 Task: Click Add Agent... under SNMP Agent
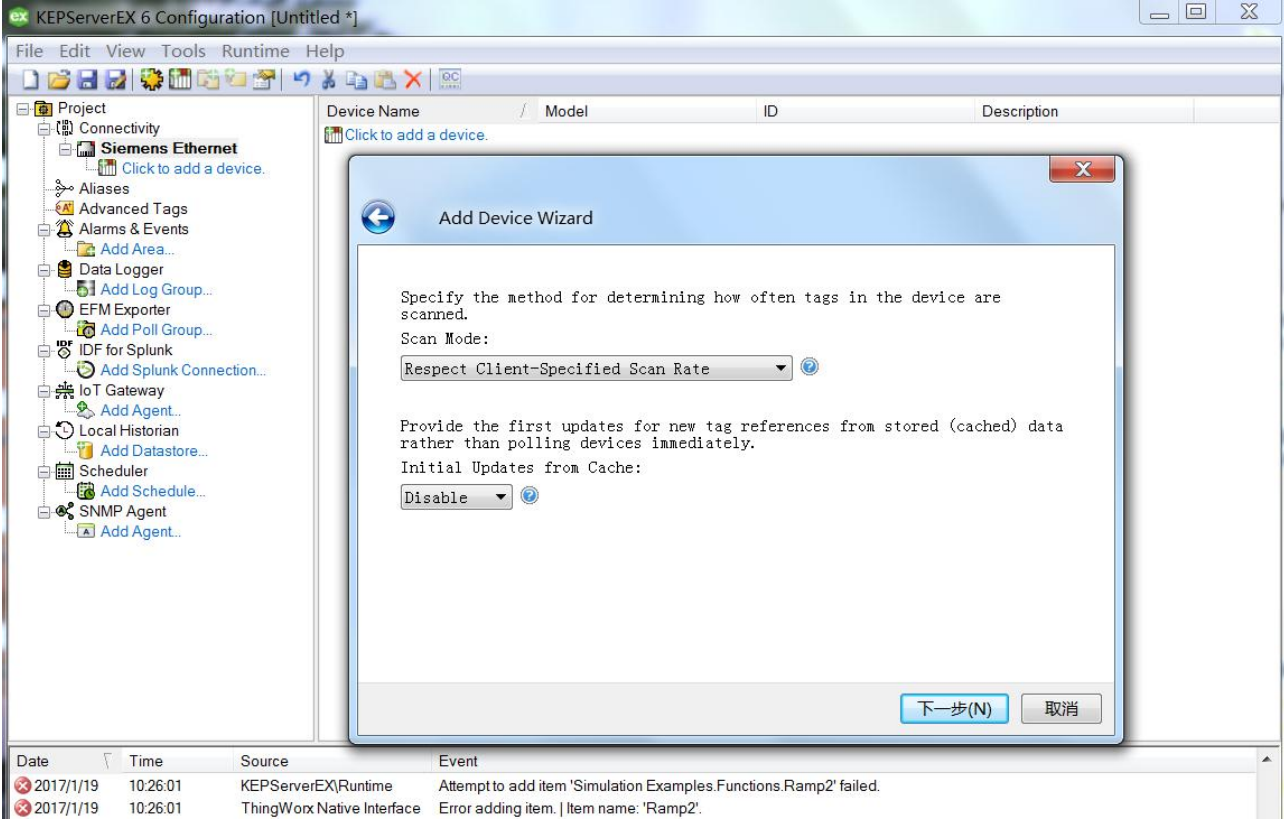[x=141, y=531]
